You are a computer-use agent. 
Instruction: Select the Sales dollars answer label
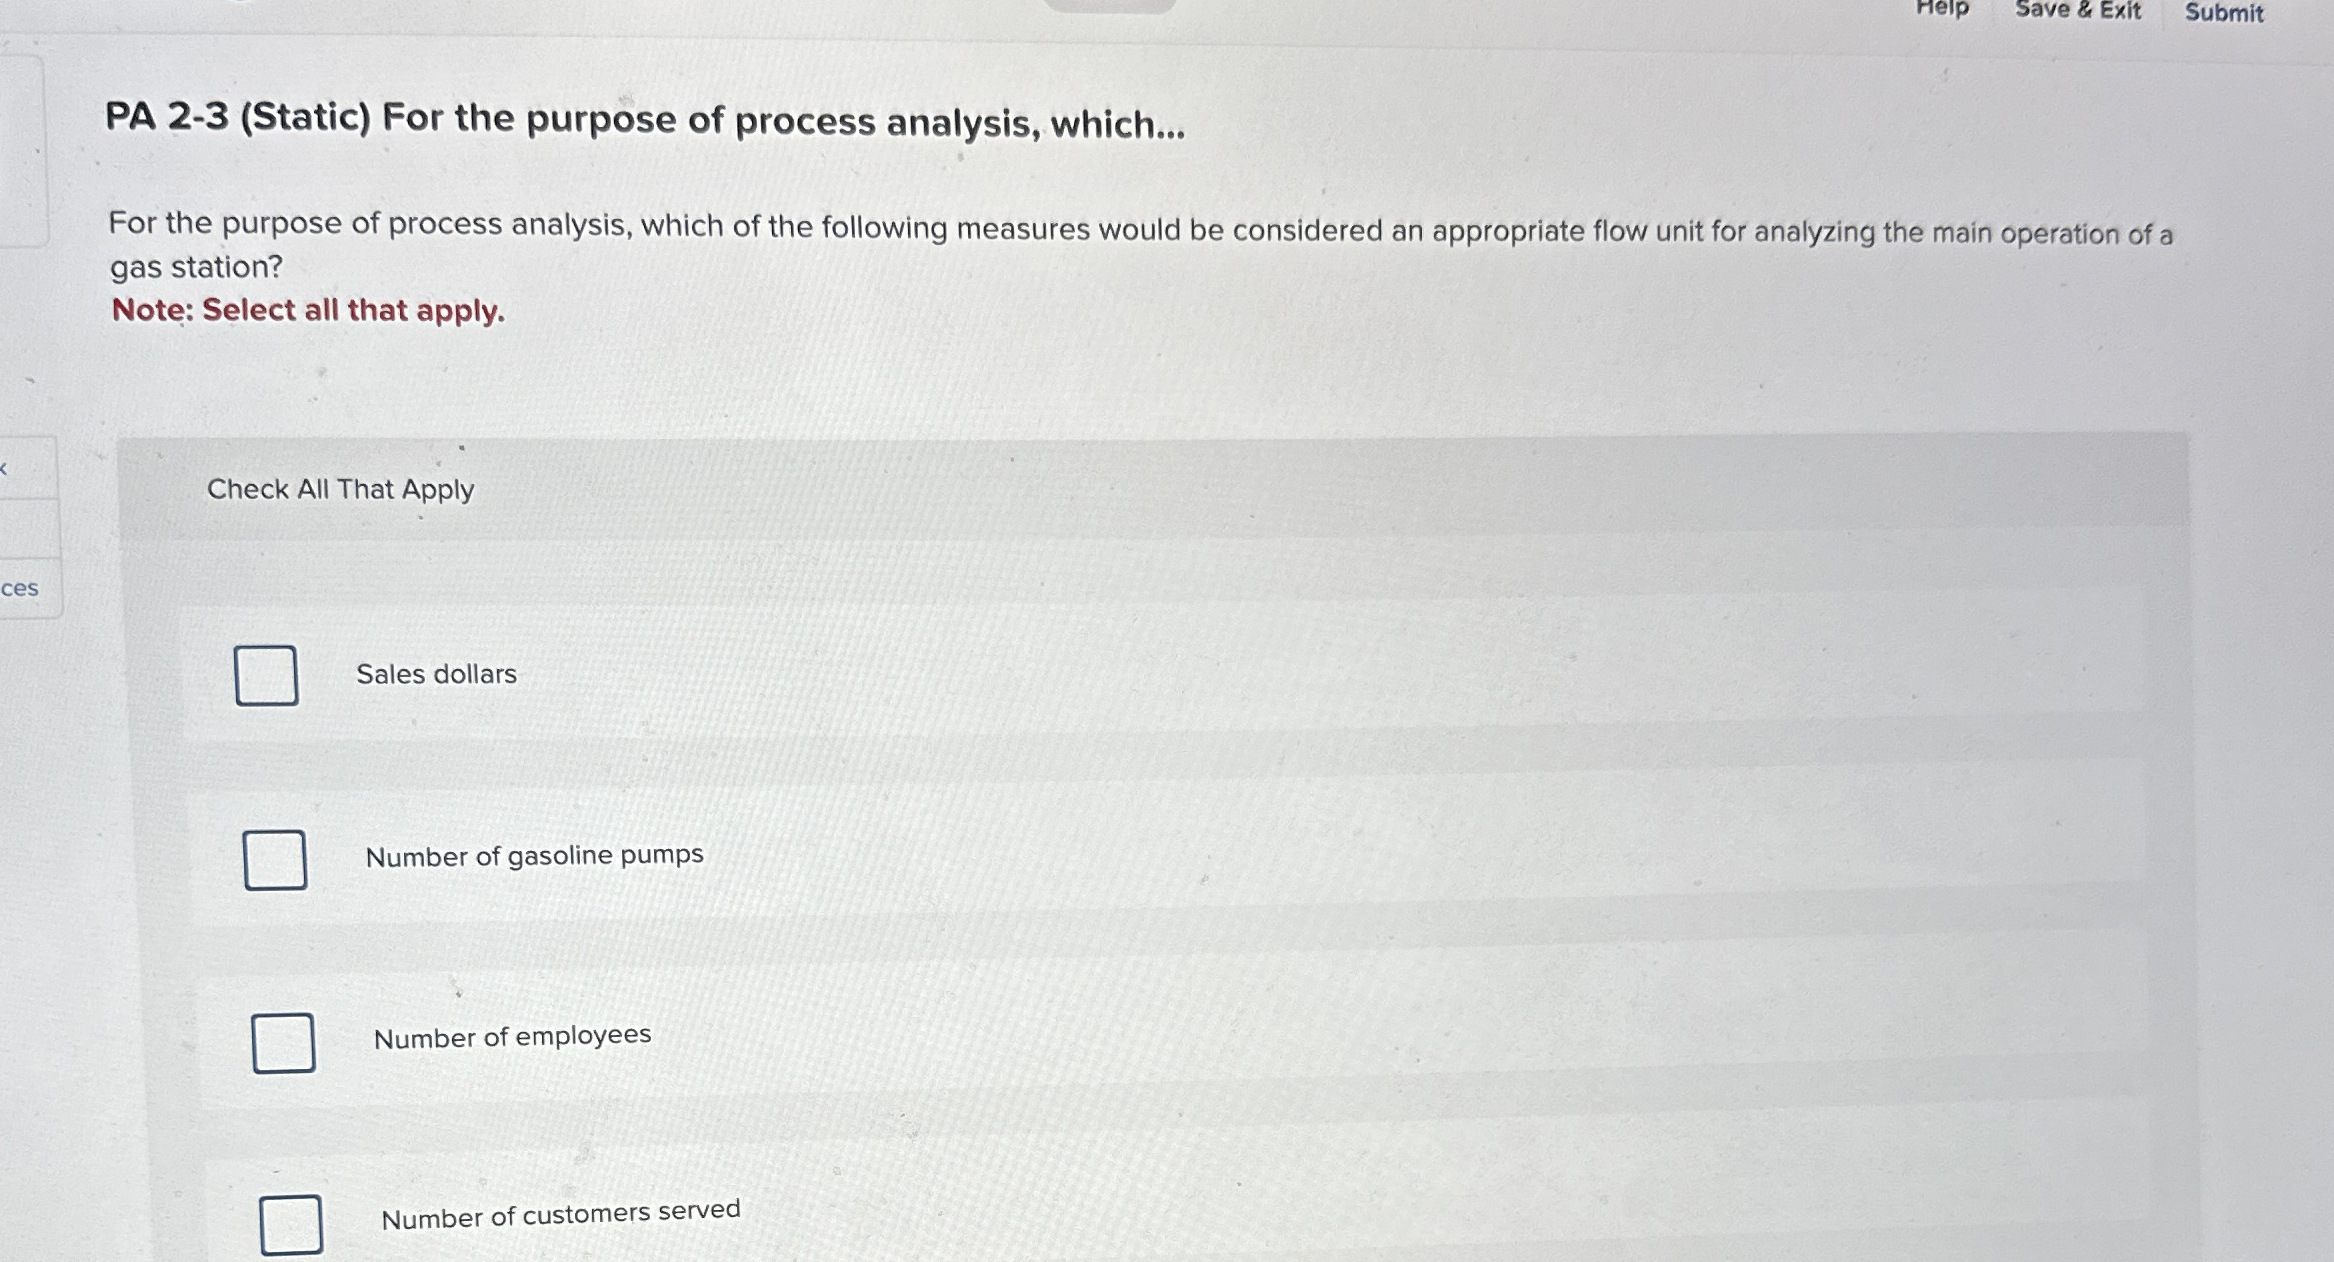tap(437, 674)
